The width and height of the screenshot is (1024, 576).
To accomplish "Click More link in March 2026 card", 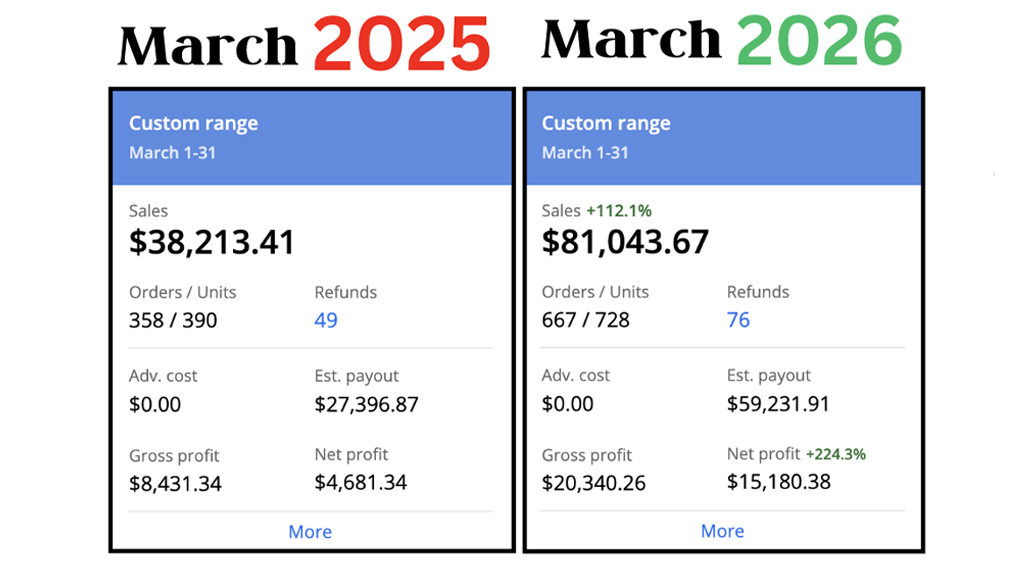I will 722,531.
